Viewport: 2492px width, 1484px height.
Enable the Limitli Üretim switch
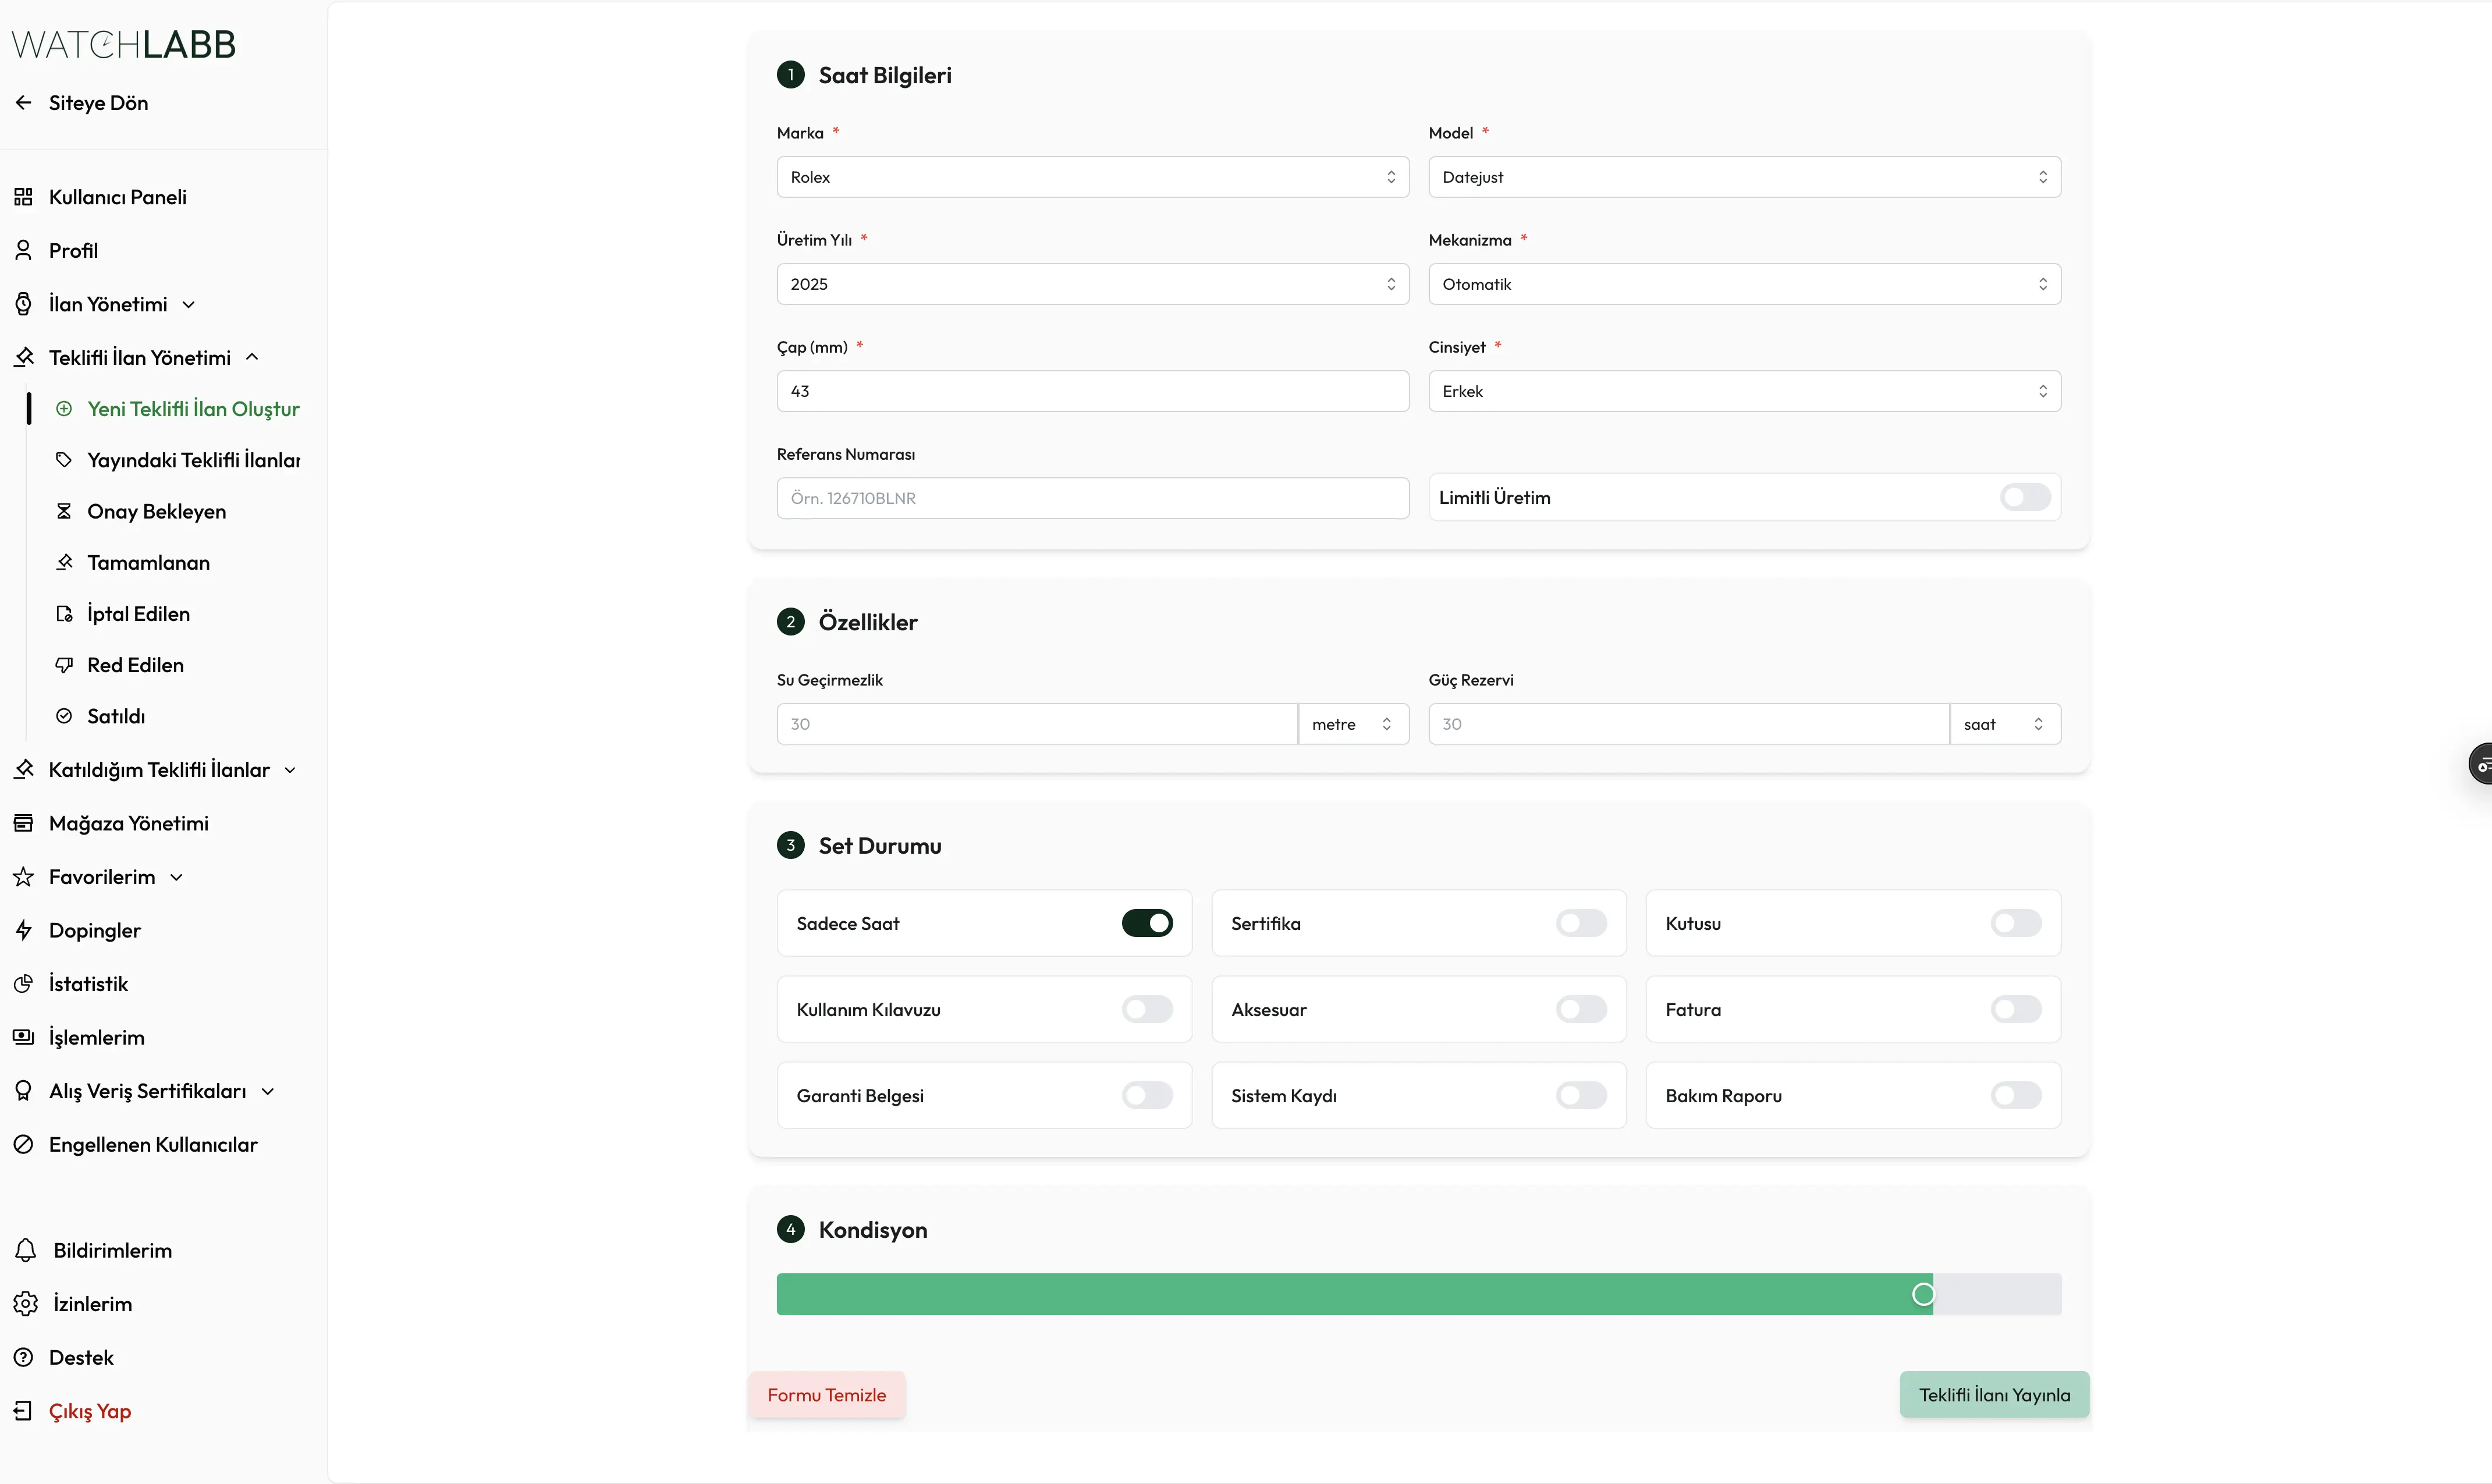2025,497
